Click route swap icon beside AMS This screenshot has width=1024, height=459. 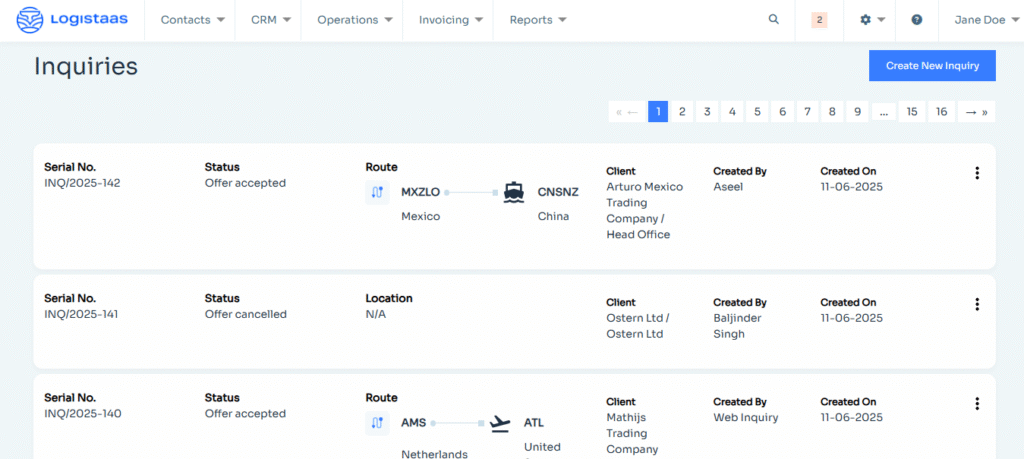point(377,423)
